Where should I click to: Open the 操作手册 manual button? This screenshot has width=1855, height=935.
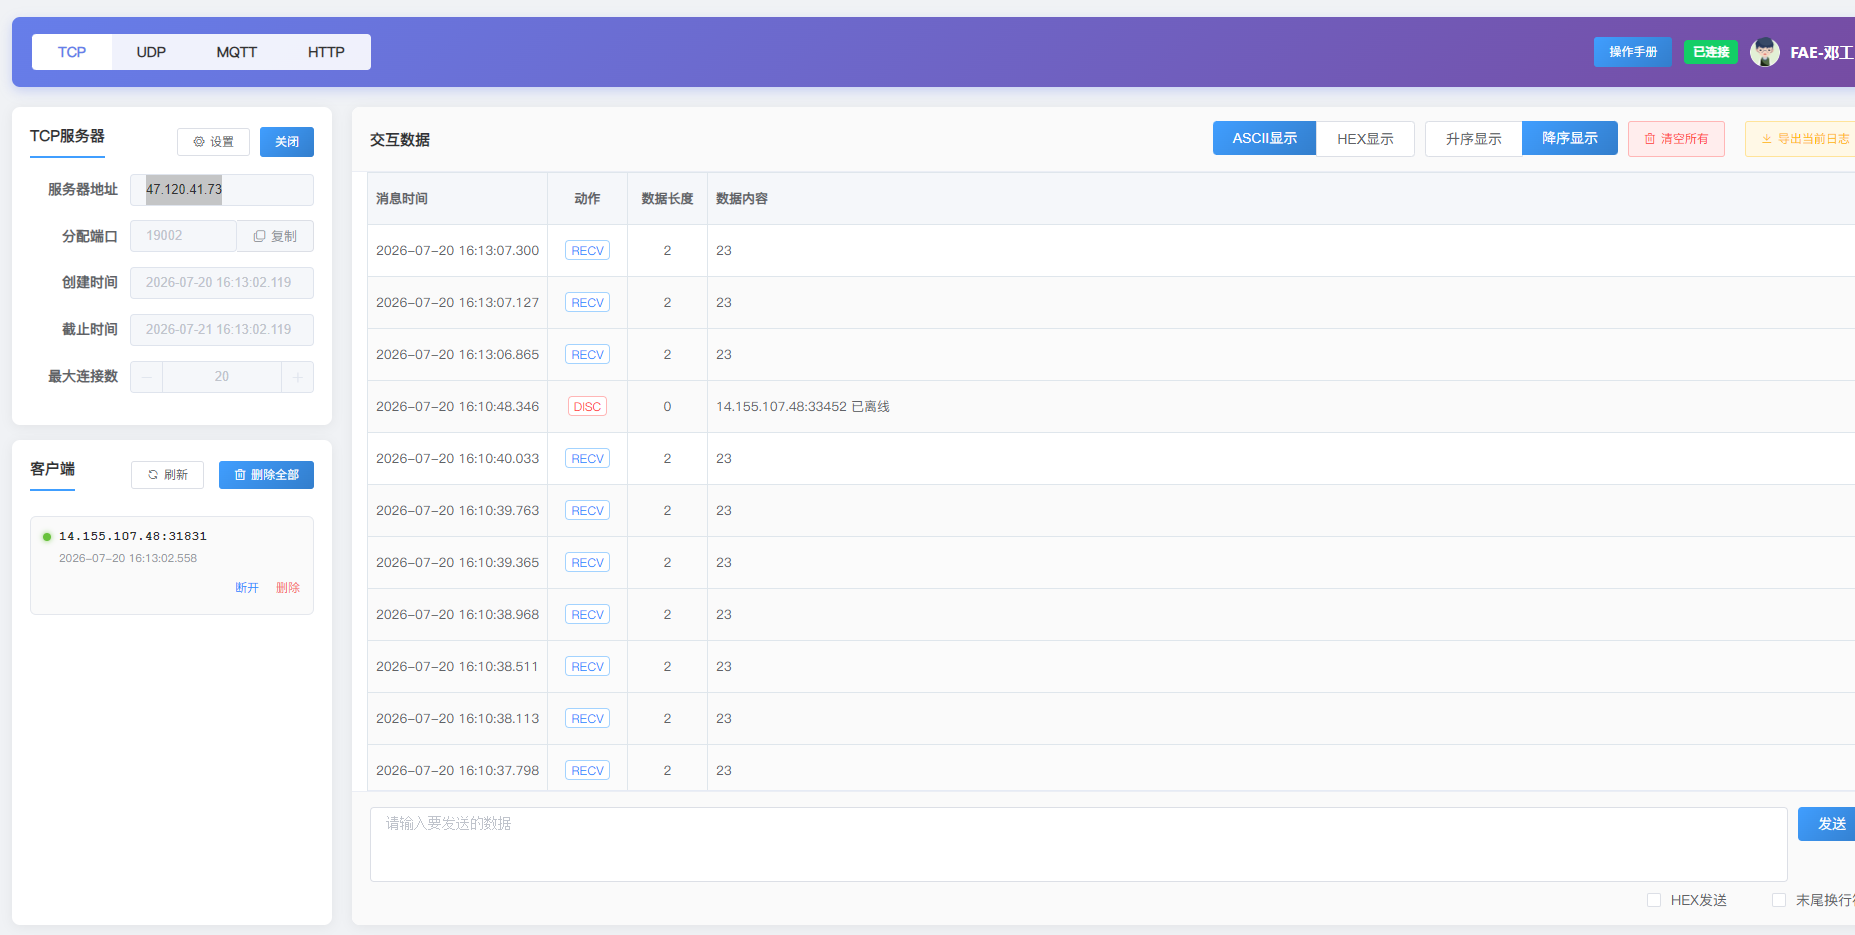pos(1633,52)
